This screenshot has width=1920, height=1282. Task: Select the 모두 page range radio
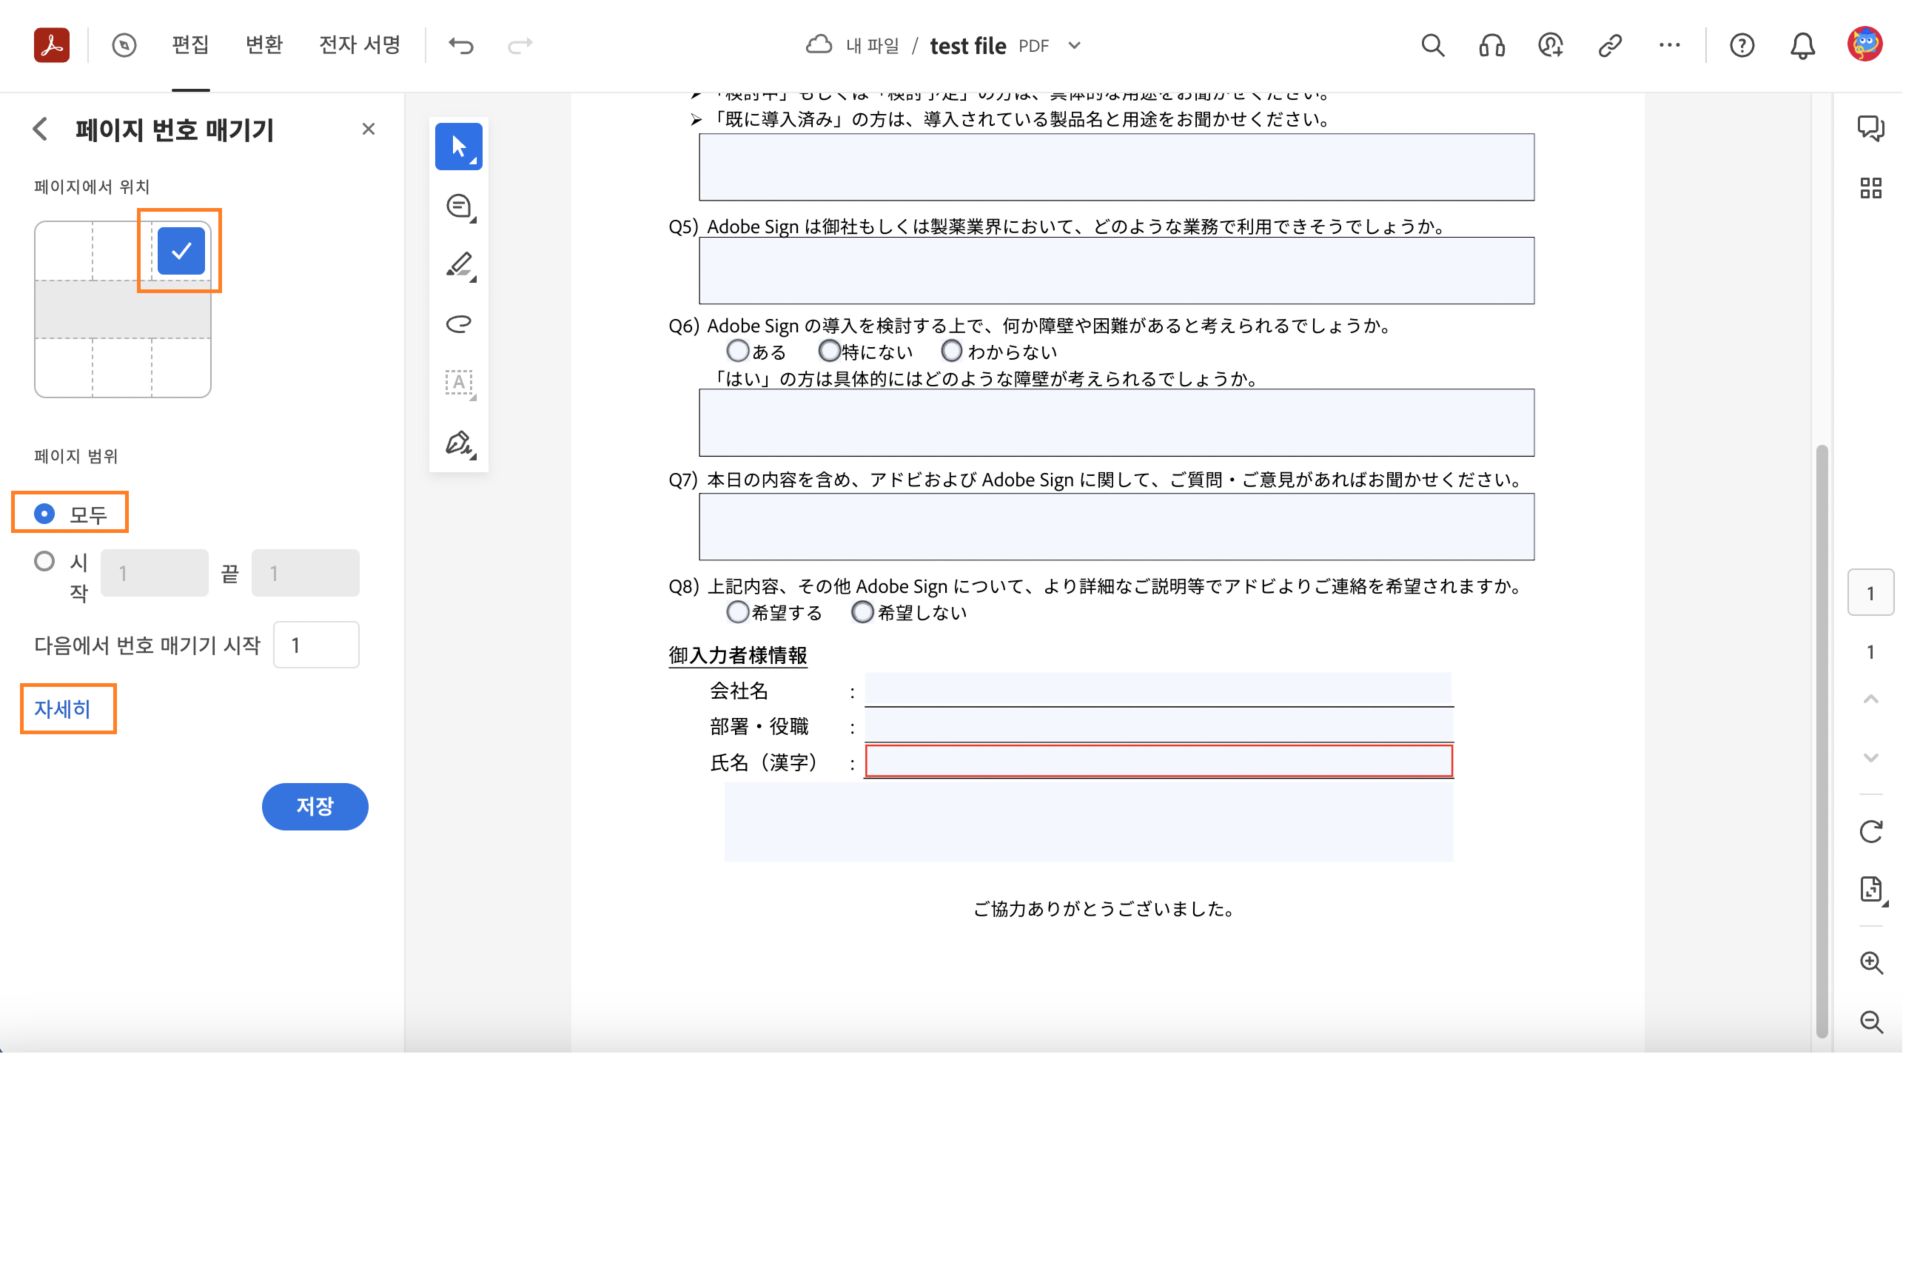click(x=44, y=514)
